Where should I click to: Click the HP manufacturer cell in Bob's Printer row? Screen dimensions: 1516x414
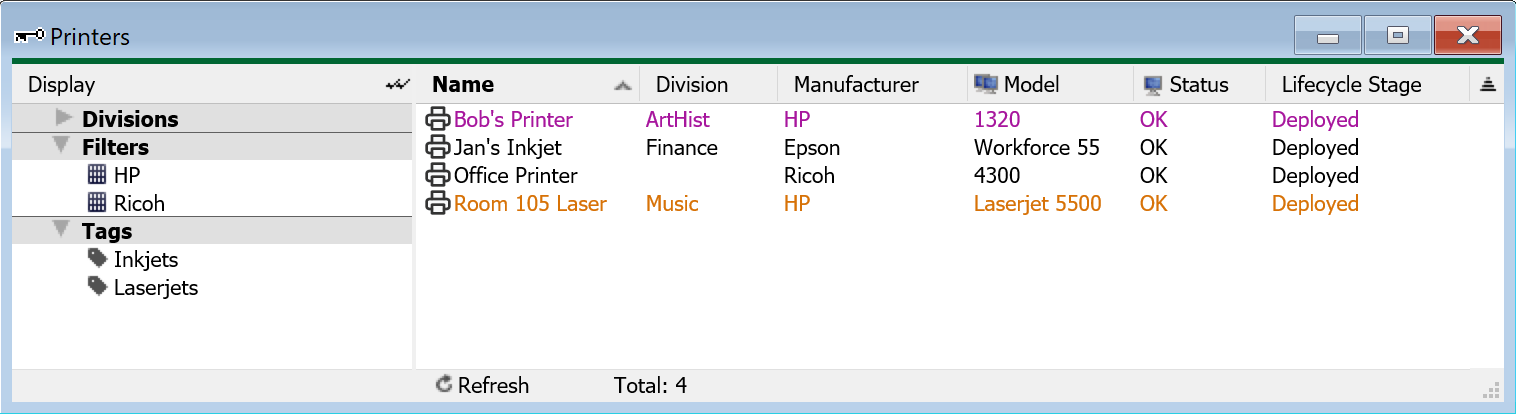point(797,120)
